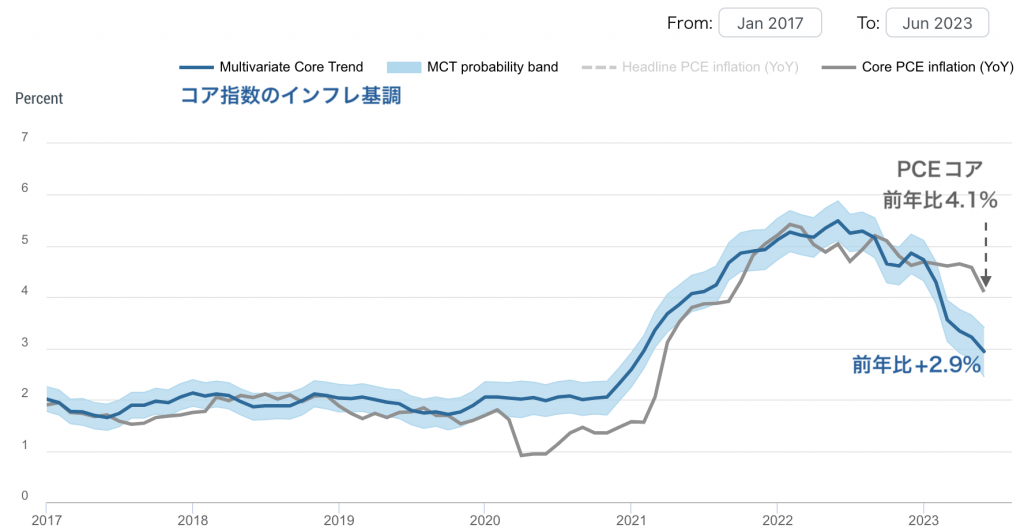The image size is (1024, 528).
Task: Click the blue line endpoint at June 2023
Action: pyautogui.click(x=984, y=352)
